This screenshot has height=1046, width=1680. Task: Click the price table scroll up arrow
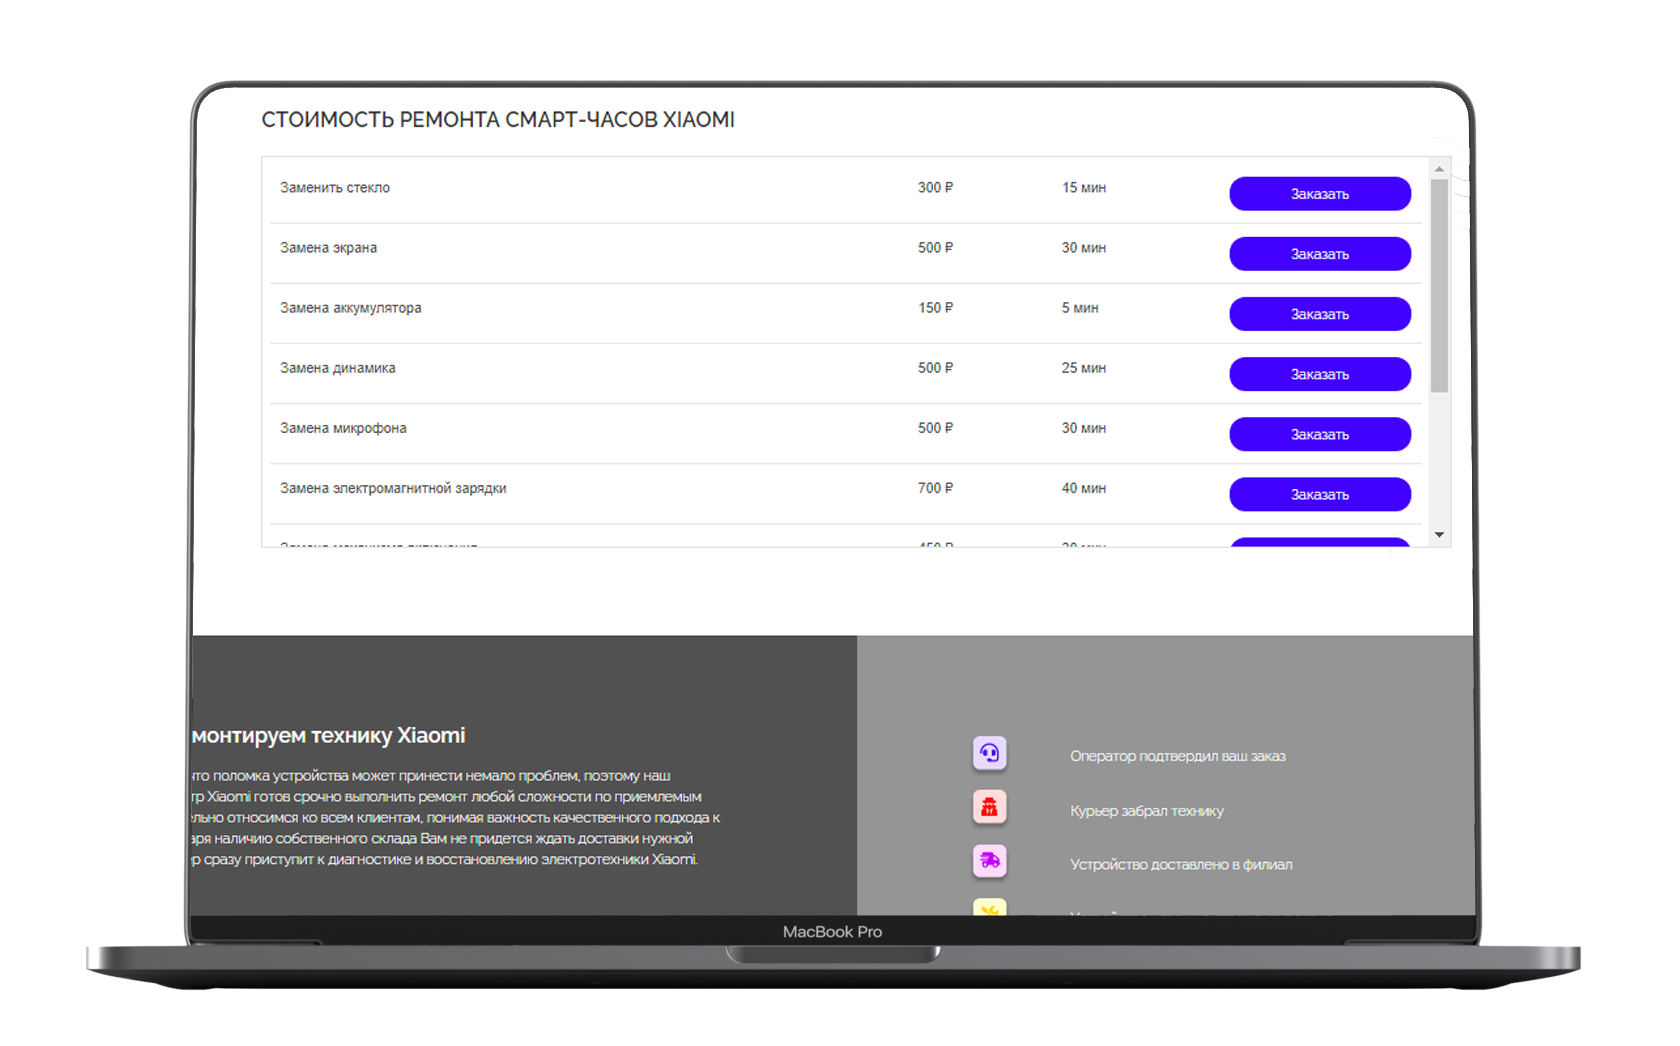coord(1439,169)
